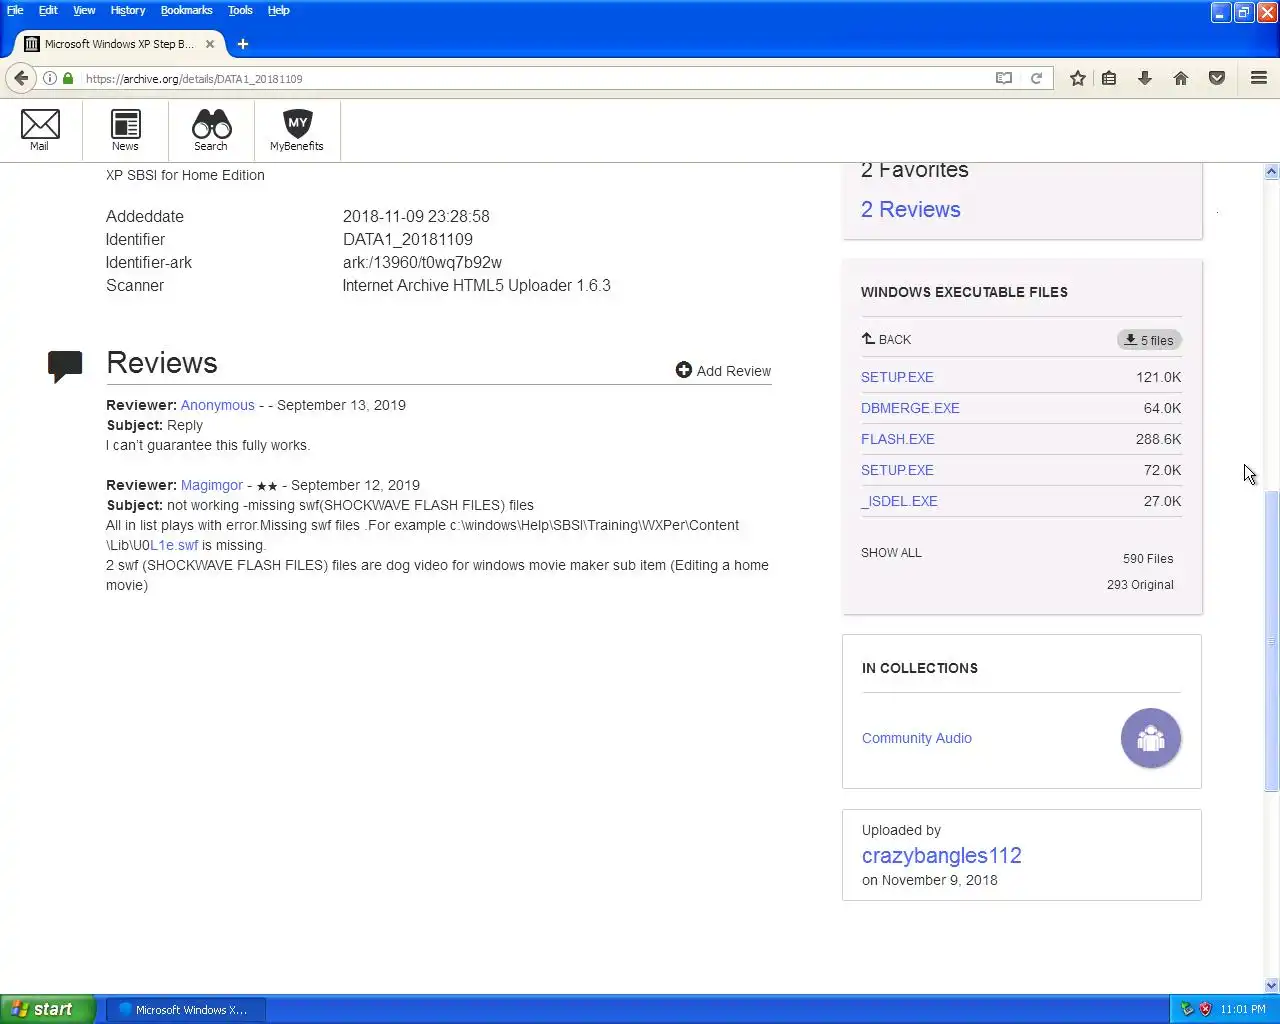Click the identifier value DATA1_20181109
Image resolution: width=1280 pixels, height=1024 pixels.
tap(408, 239)
